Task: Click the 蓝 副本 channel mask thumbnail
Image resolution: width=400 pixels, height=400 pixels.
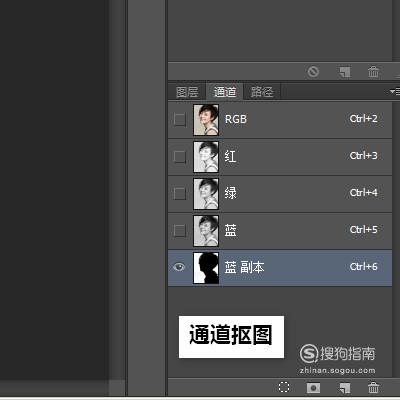Action: 206,268
